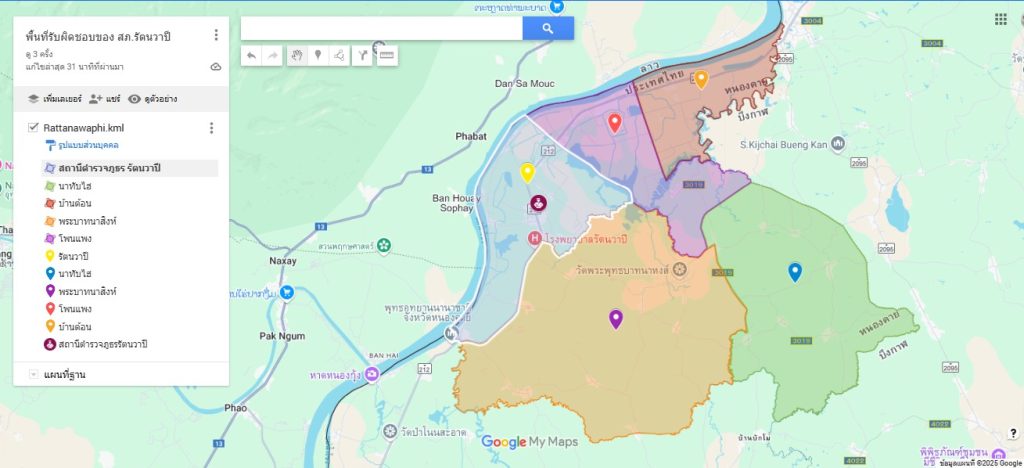Select the draw a line tool

tap(340, 55)
